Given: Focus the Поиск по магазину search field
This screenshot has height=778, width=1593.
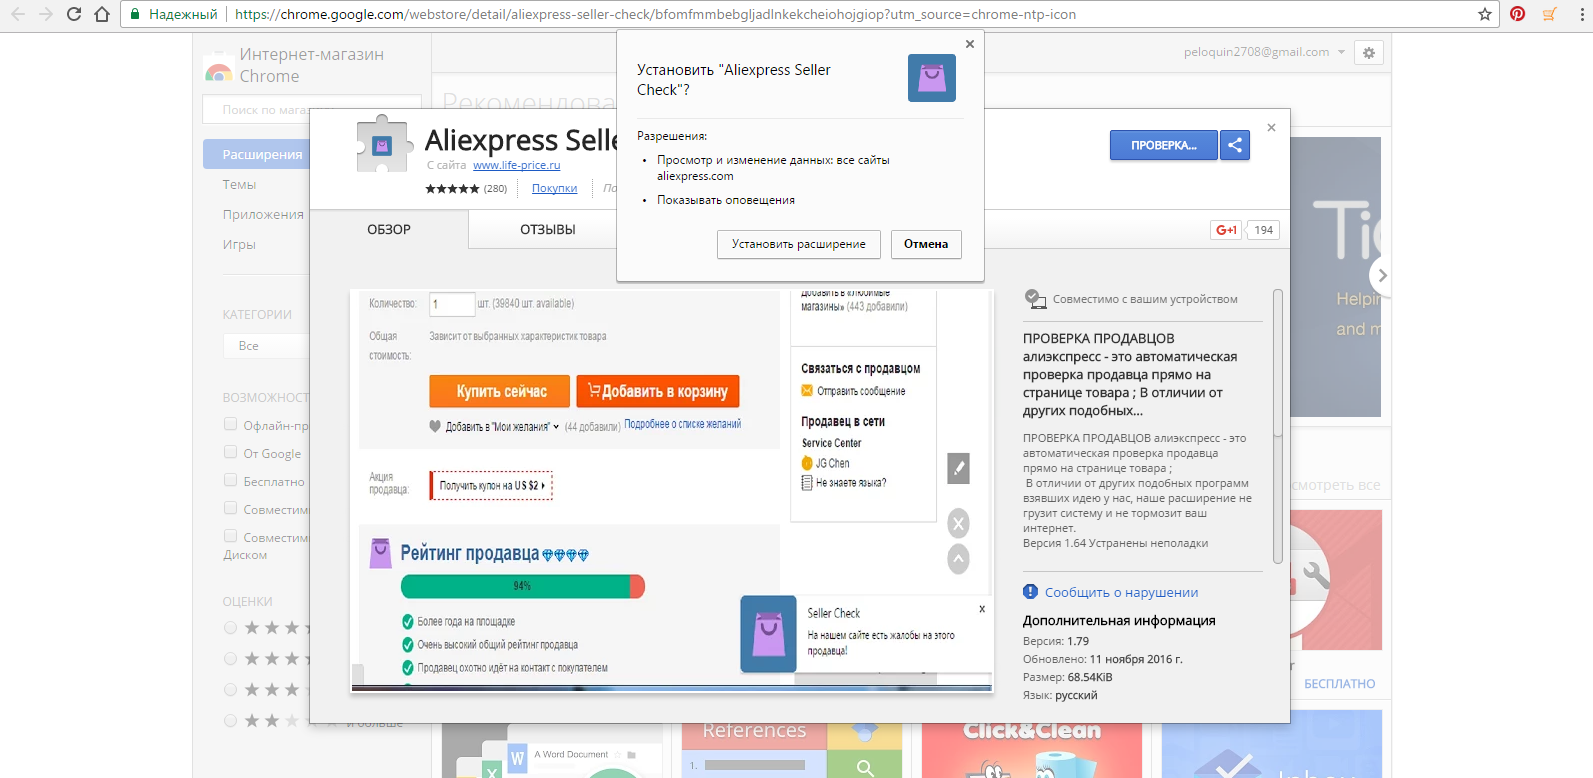Looking at the screenshot, I should click(x=312, y=109).
